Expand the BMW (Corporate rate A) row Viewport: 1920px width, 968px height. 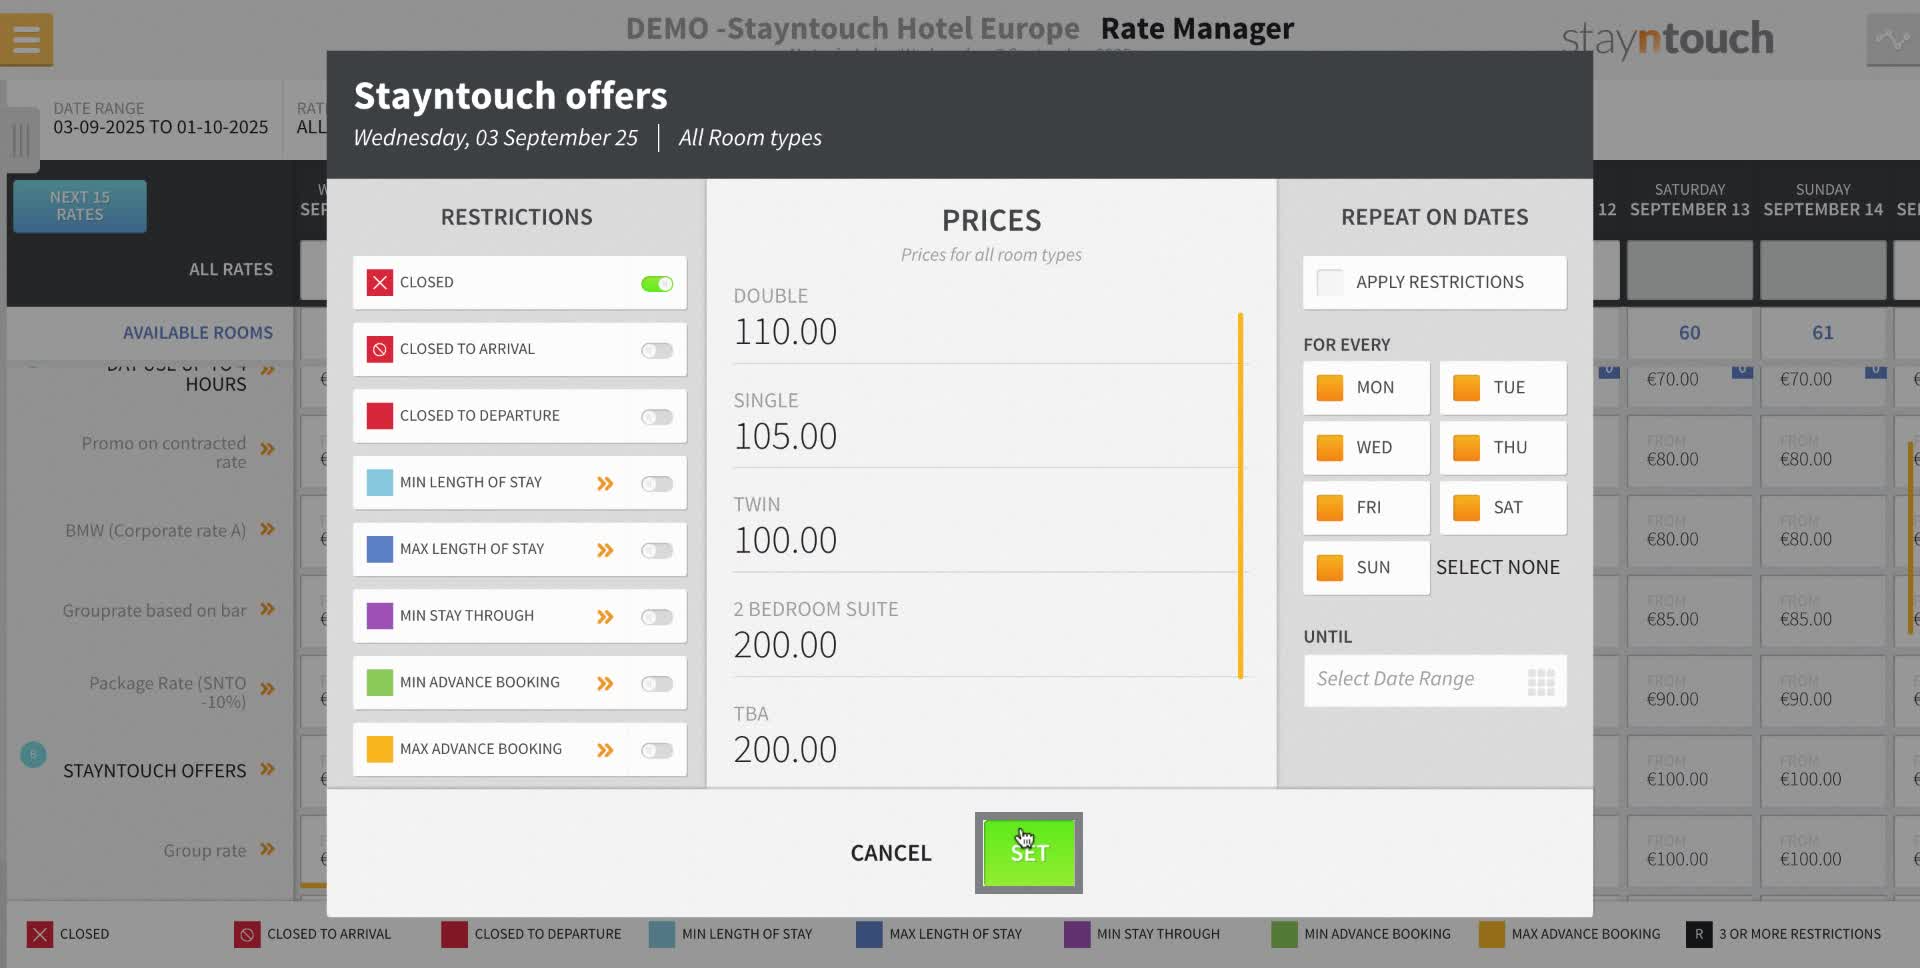[x=267, y=529]
